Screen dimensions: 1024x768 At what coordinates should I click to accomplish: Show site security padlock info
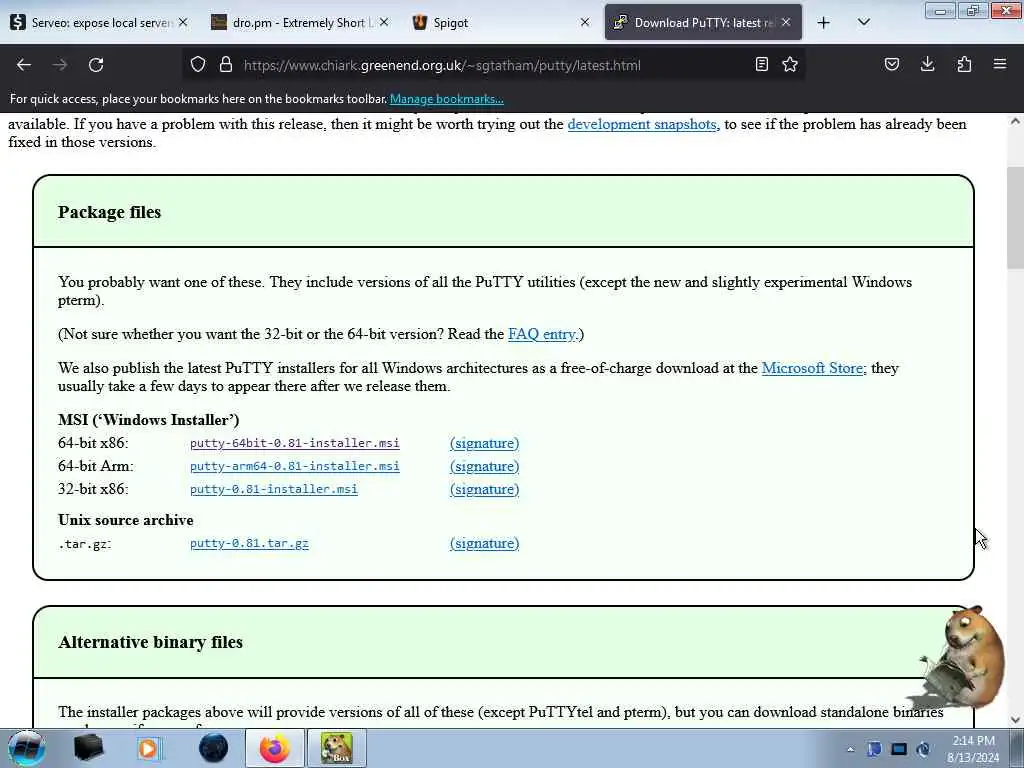226,65
